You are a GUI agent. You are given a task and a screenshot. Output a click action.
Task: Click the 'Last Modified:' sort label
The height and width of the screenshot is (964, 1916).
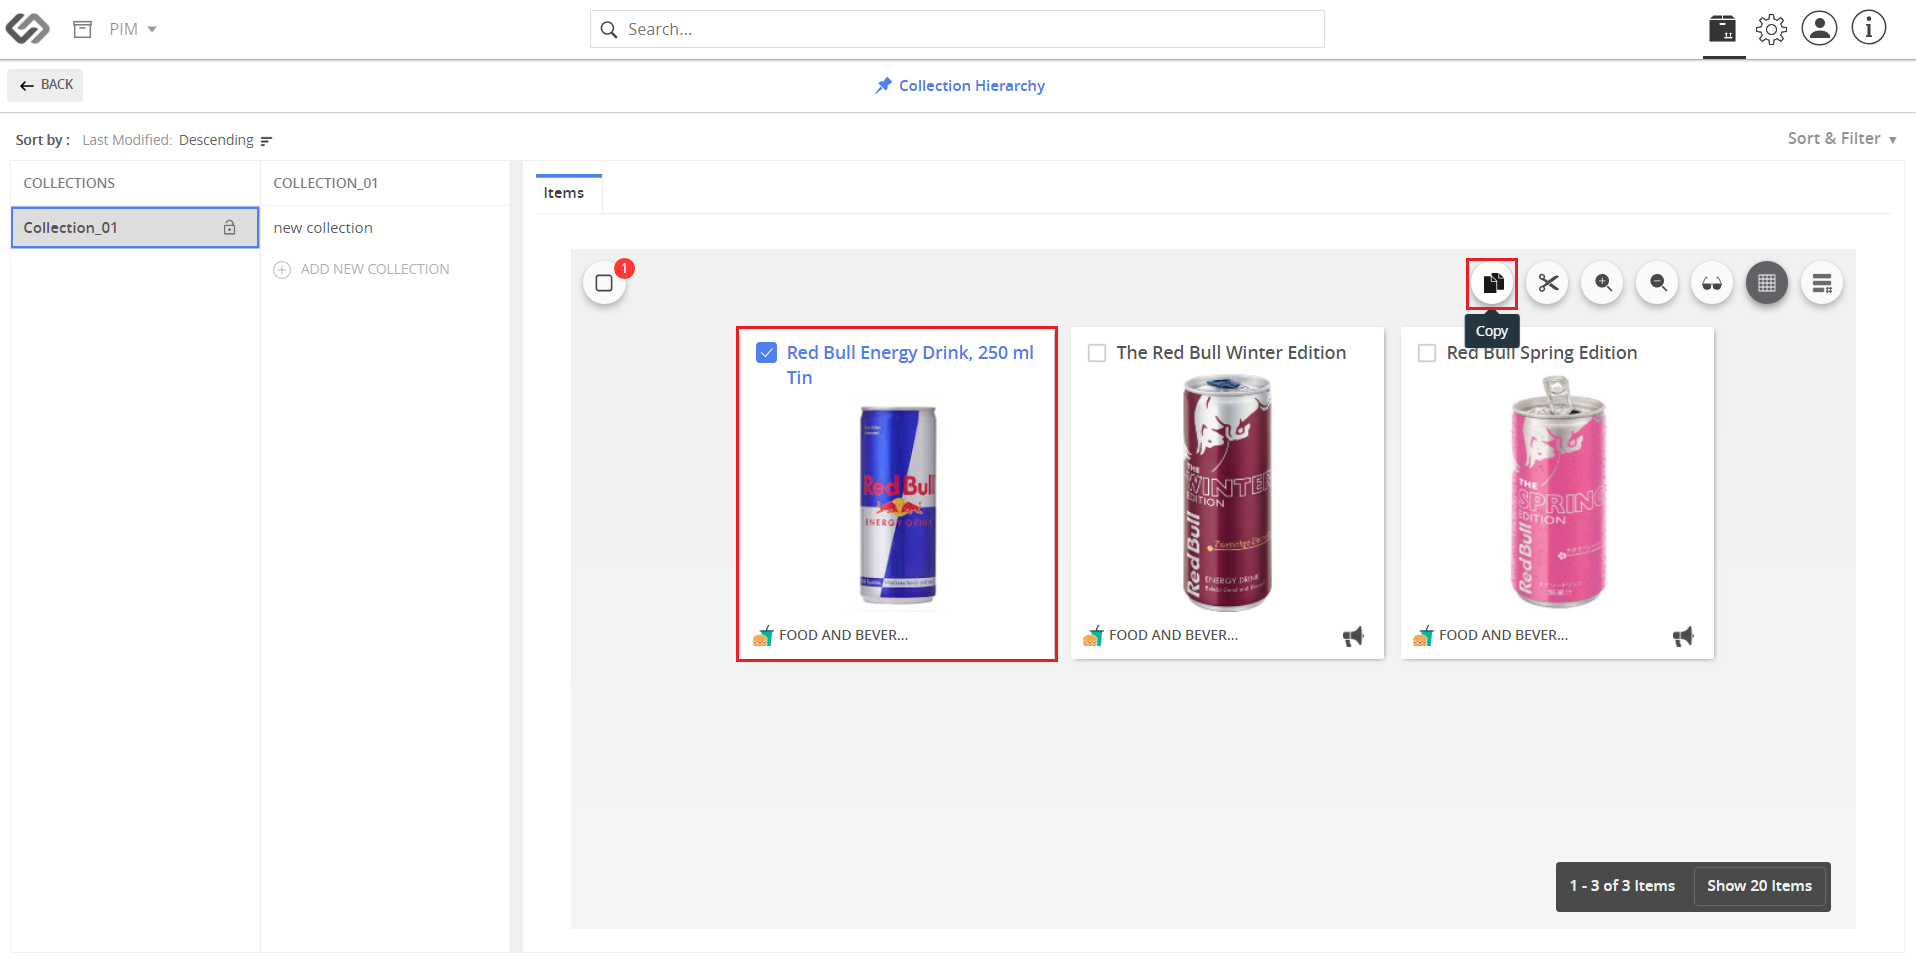click(x=127, y=140)
